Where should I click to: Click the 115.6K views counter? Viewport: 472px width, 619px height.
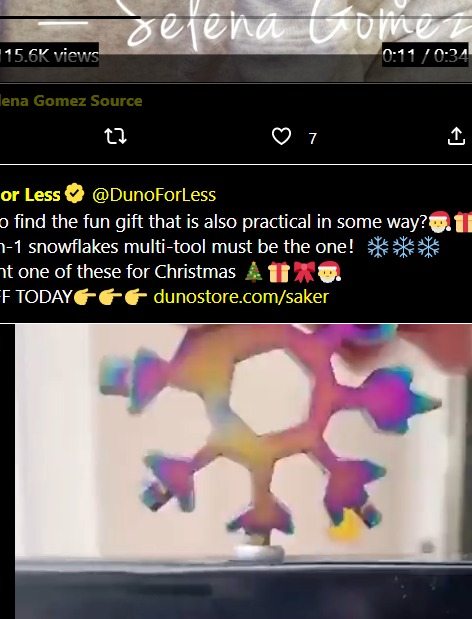tap(49, 56)
